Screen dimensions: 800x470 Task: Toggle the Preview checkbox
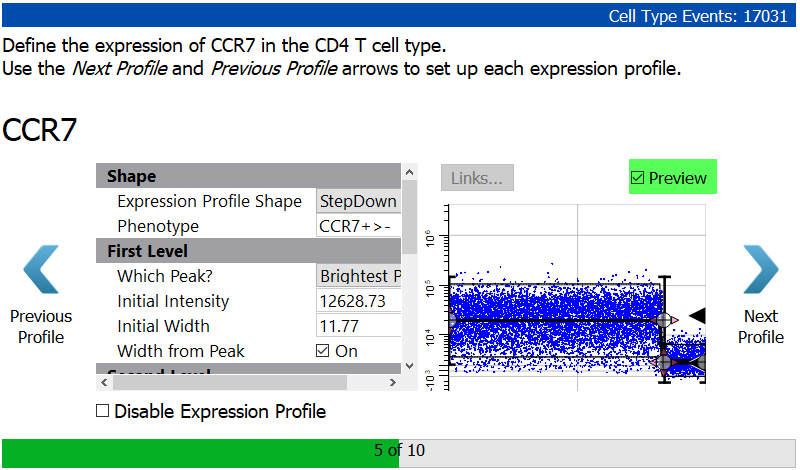[638, 178]
